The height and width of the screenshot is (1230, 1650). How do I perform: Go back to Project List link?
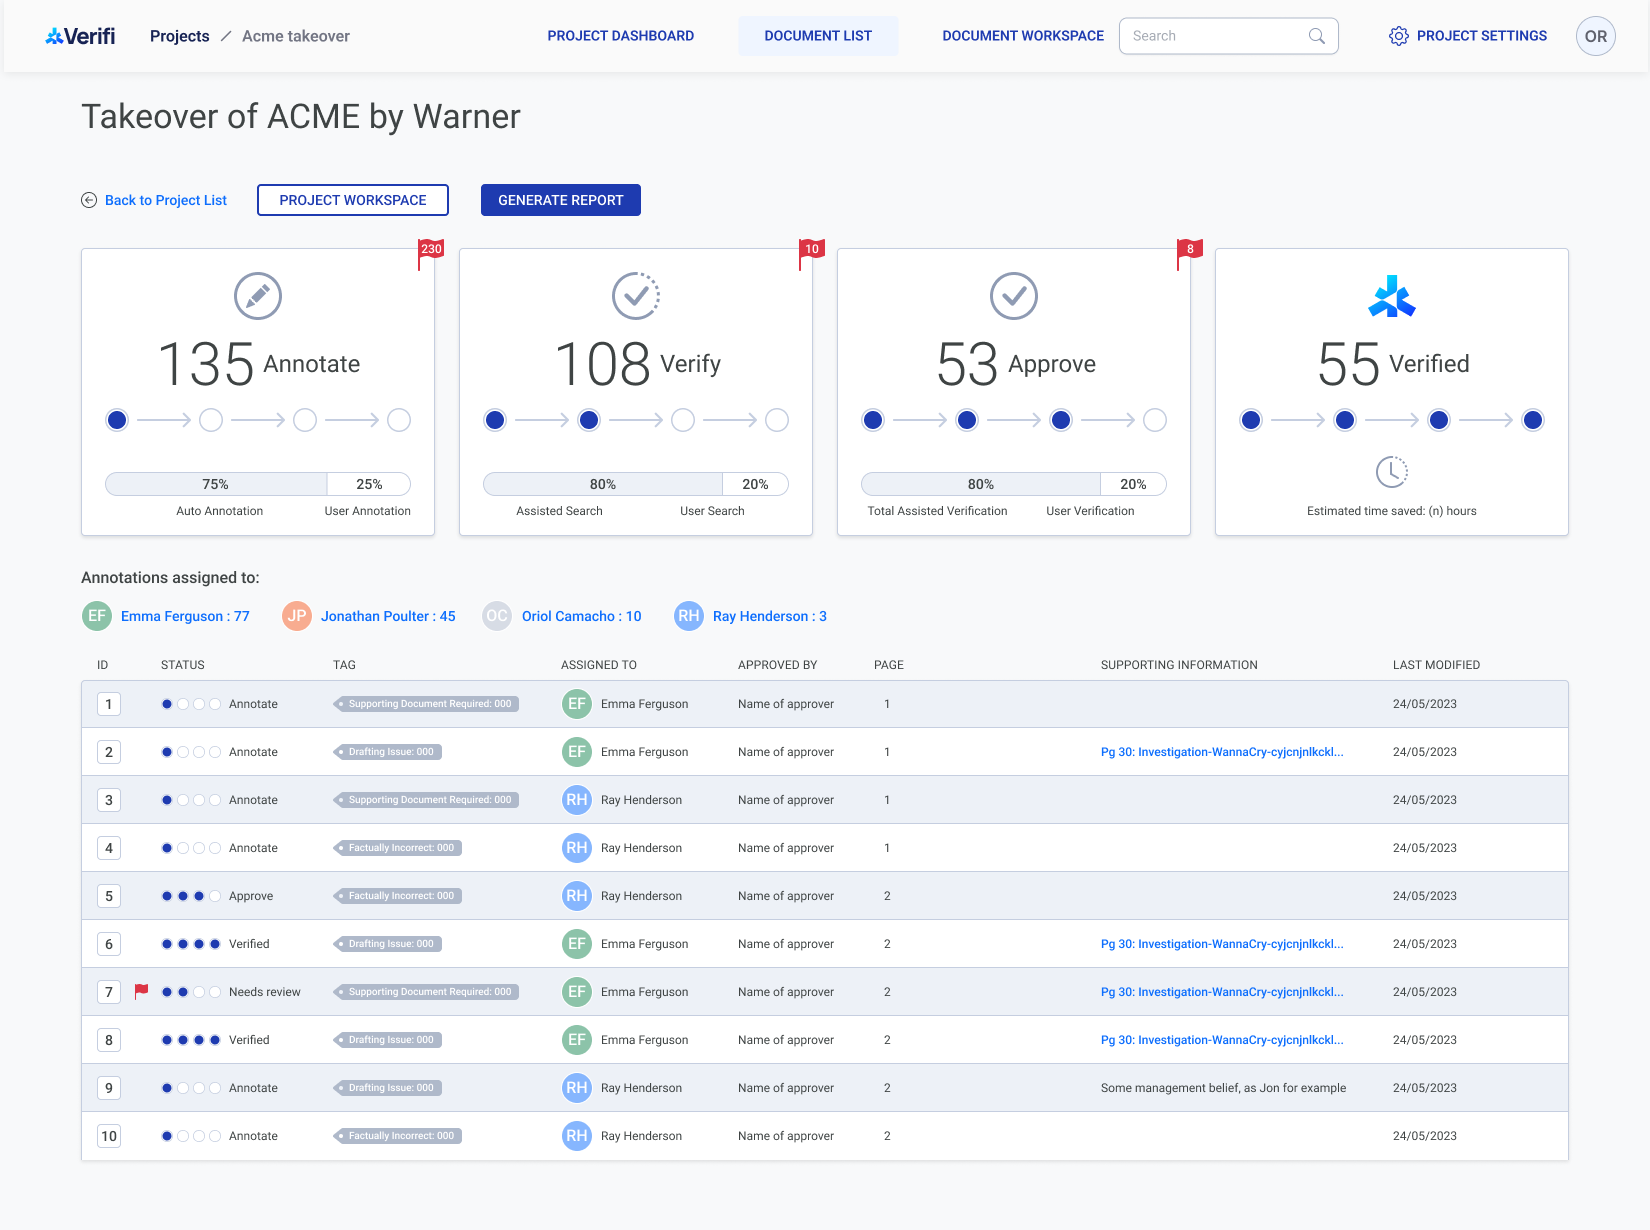[x=166, y=200]
